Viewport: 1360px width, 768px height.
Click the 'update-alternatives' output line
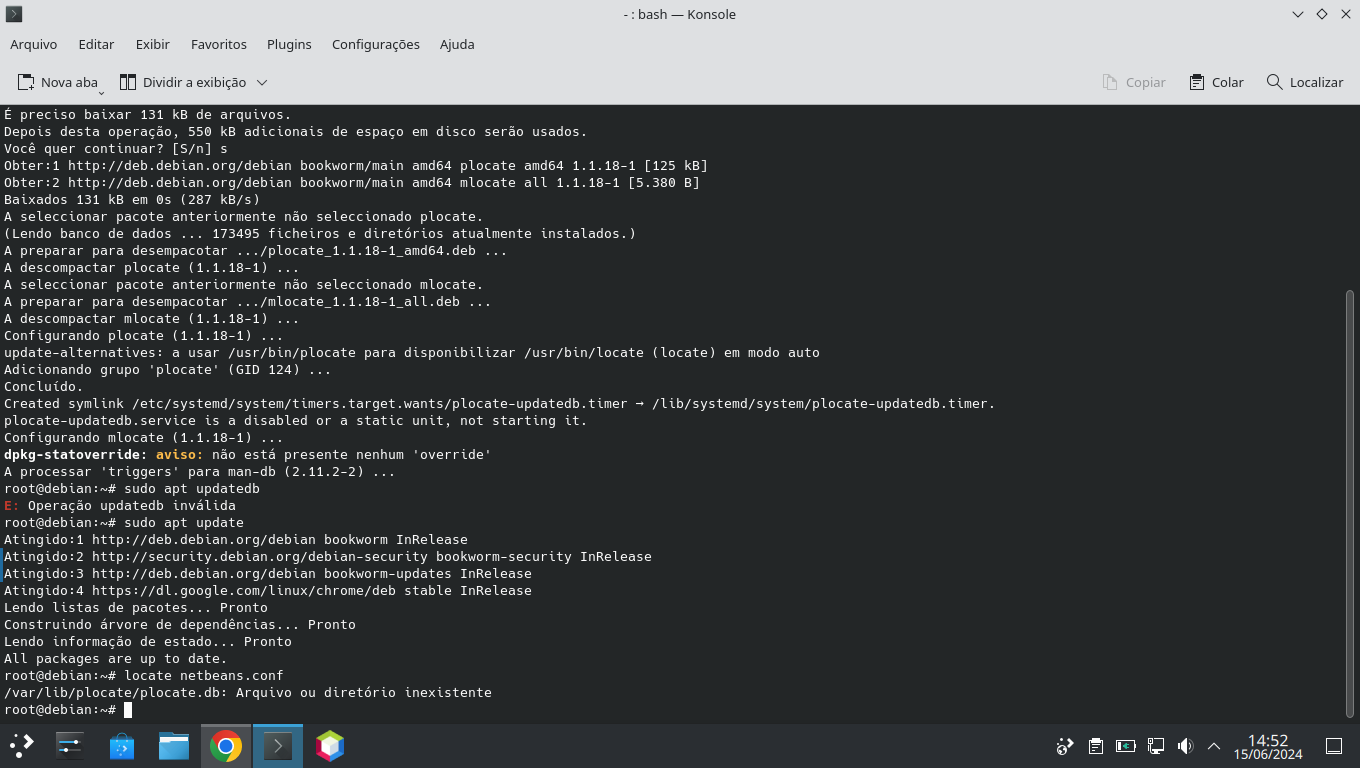[412, 352]
